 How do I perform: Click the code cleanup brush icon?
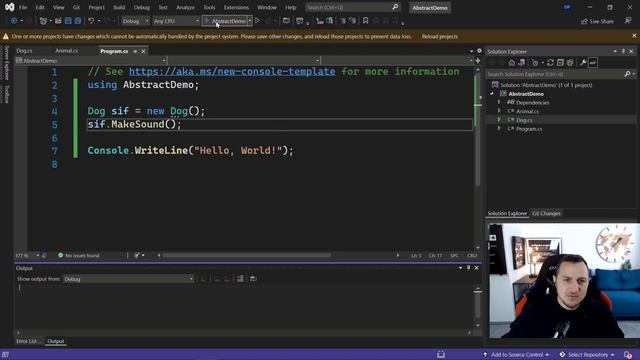[137, 256]
